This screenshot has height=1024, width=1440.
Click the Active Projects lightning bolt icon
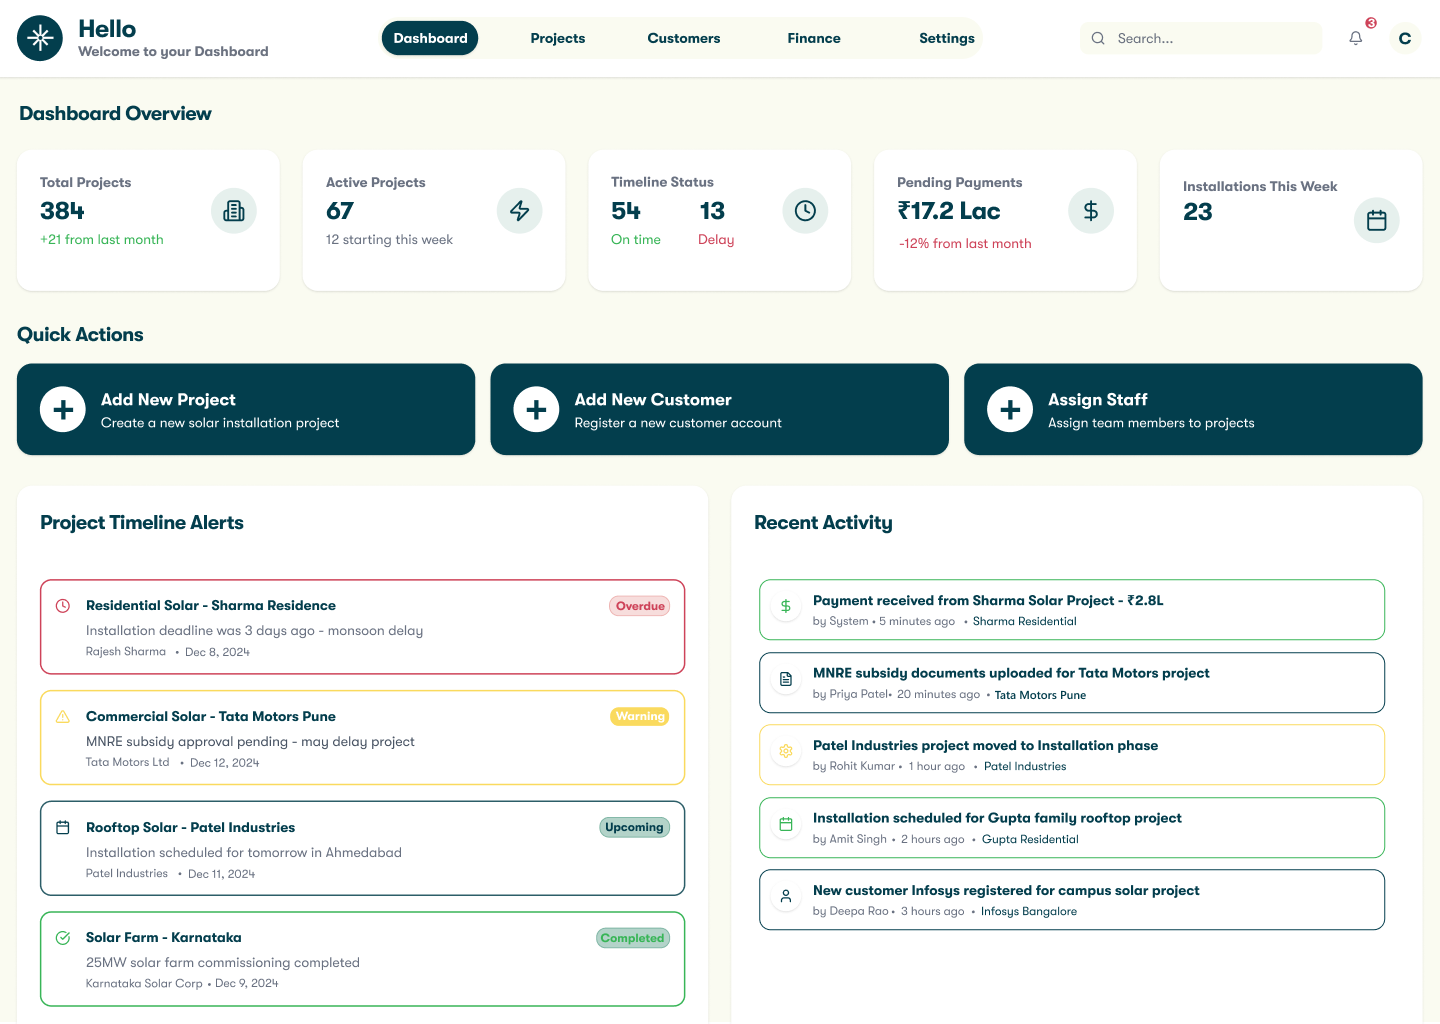pos(520,211)
